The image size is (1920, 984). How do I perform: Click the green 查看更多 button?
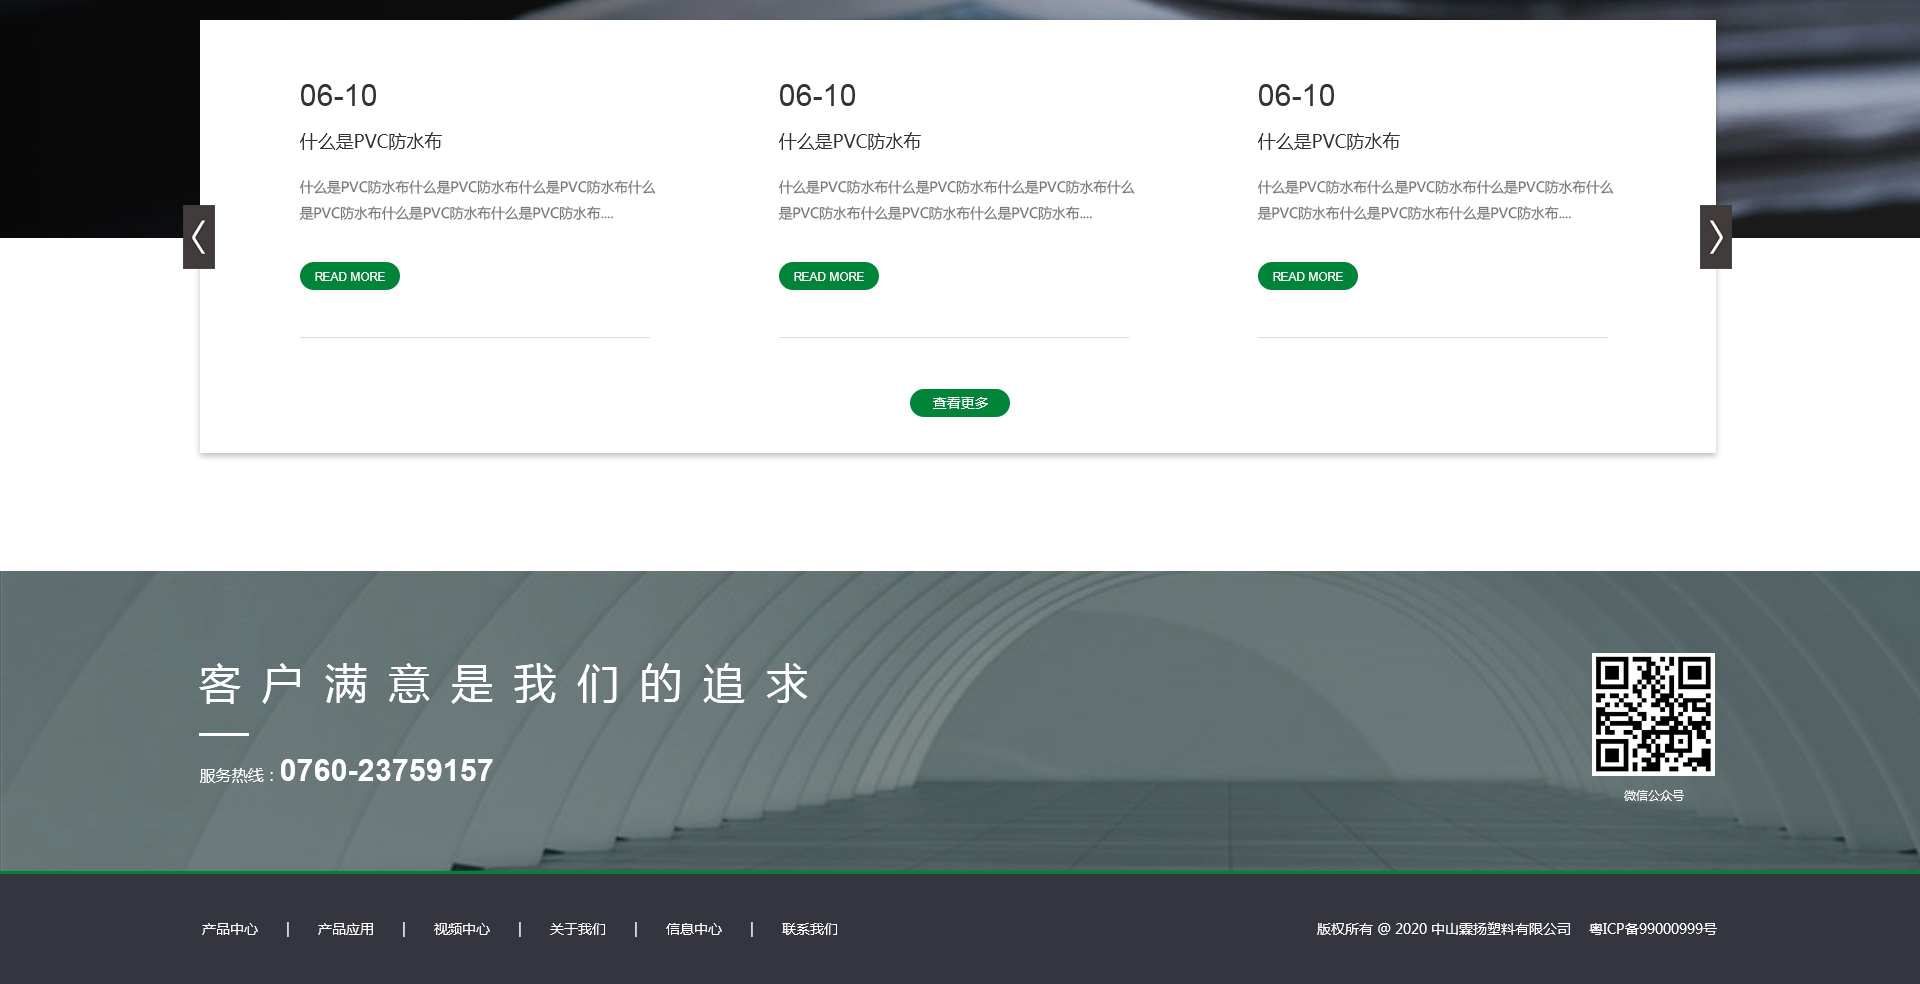click(959, 403)
